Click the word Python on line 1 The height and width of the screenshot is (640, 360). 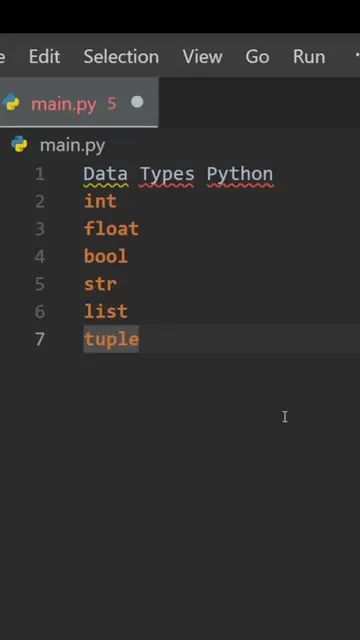(x=240, y=176)
